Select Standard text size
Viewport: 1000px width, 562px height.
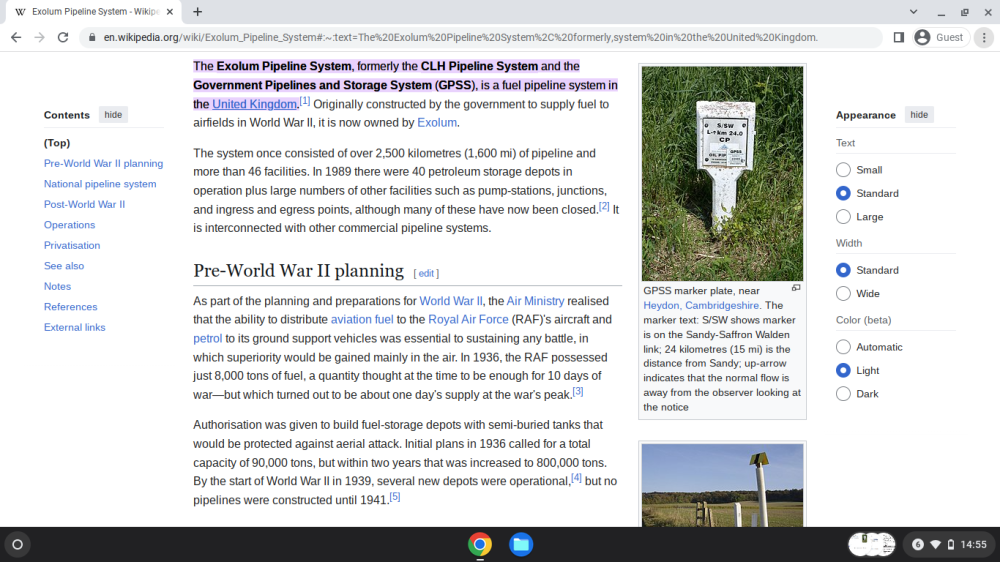coord(843,193)
